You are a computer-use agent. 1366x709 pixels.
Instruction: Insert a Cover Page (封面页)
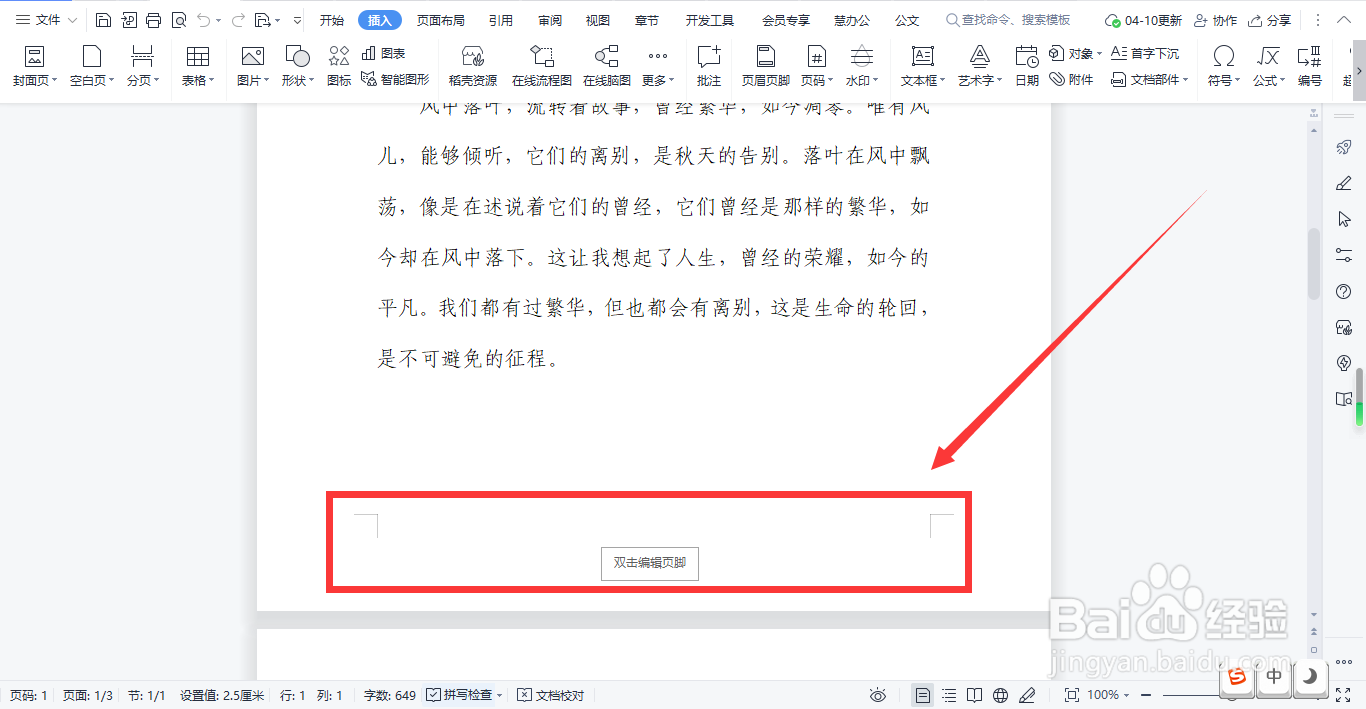pyautogui.click(x=35, y=66)
